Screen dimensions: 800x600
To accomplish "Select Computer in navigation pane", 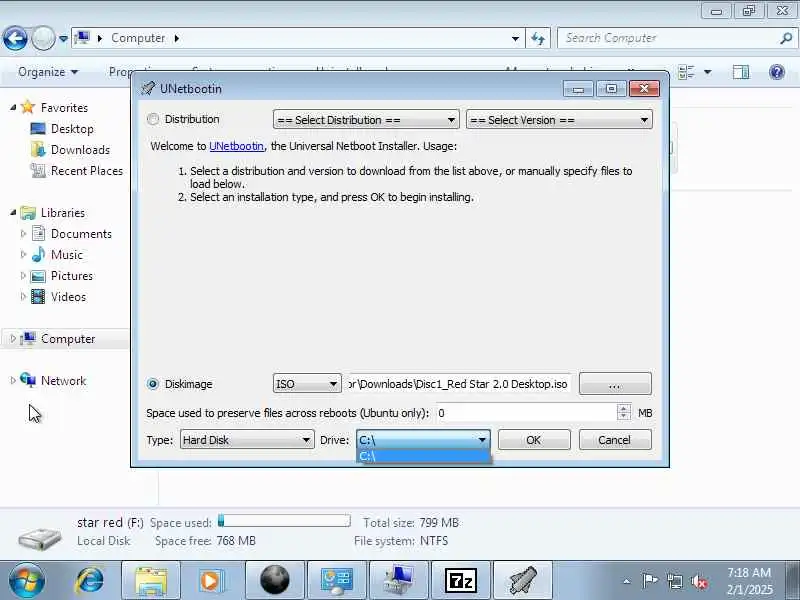I will (68, 339).
